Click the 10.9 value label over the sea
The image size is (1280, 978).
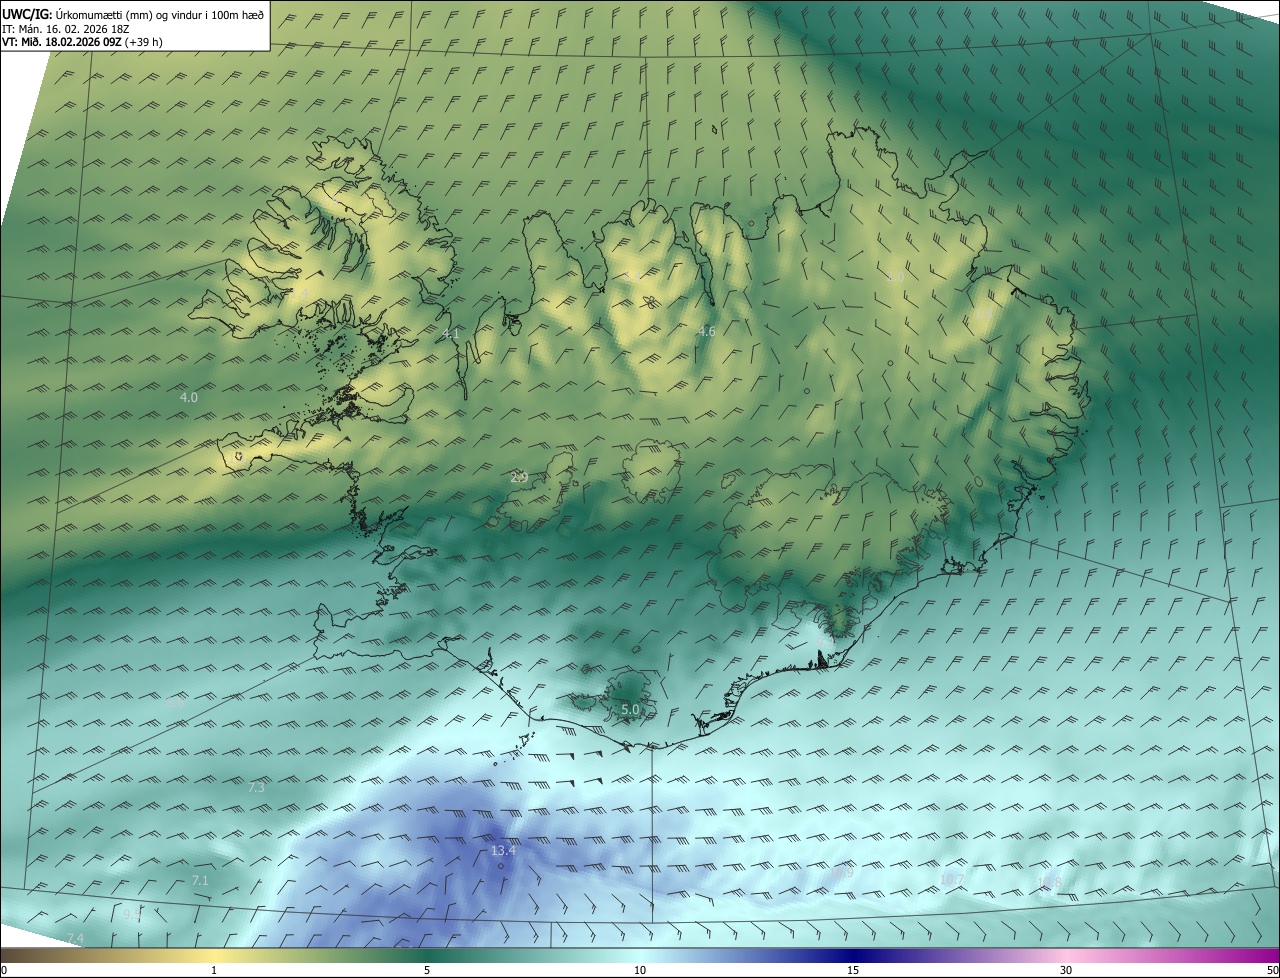(843, 873)
